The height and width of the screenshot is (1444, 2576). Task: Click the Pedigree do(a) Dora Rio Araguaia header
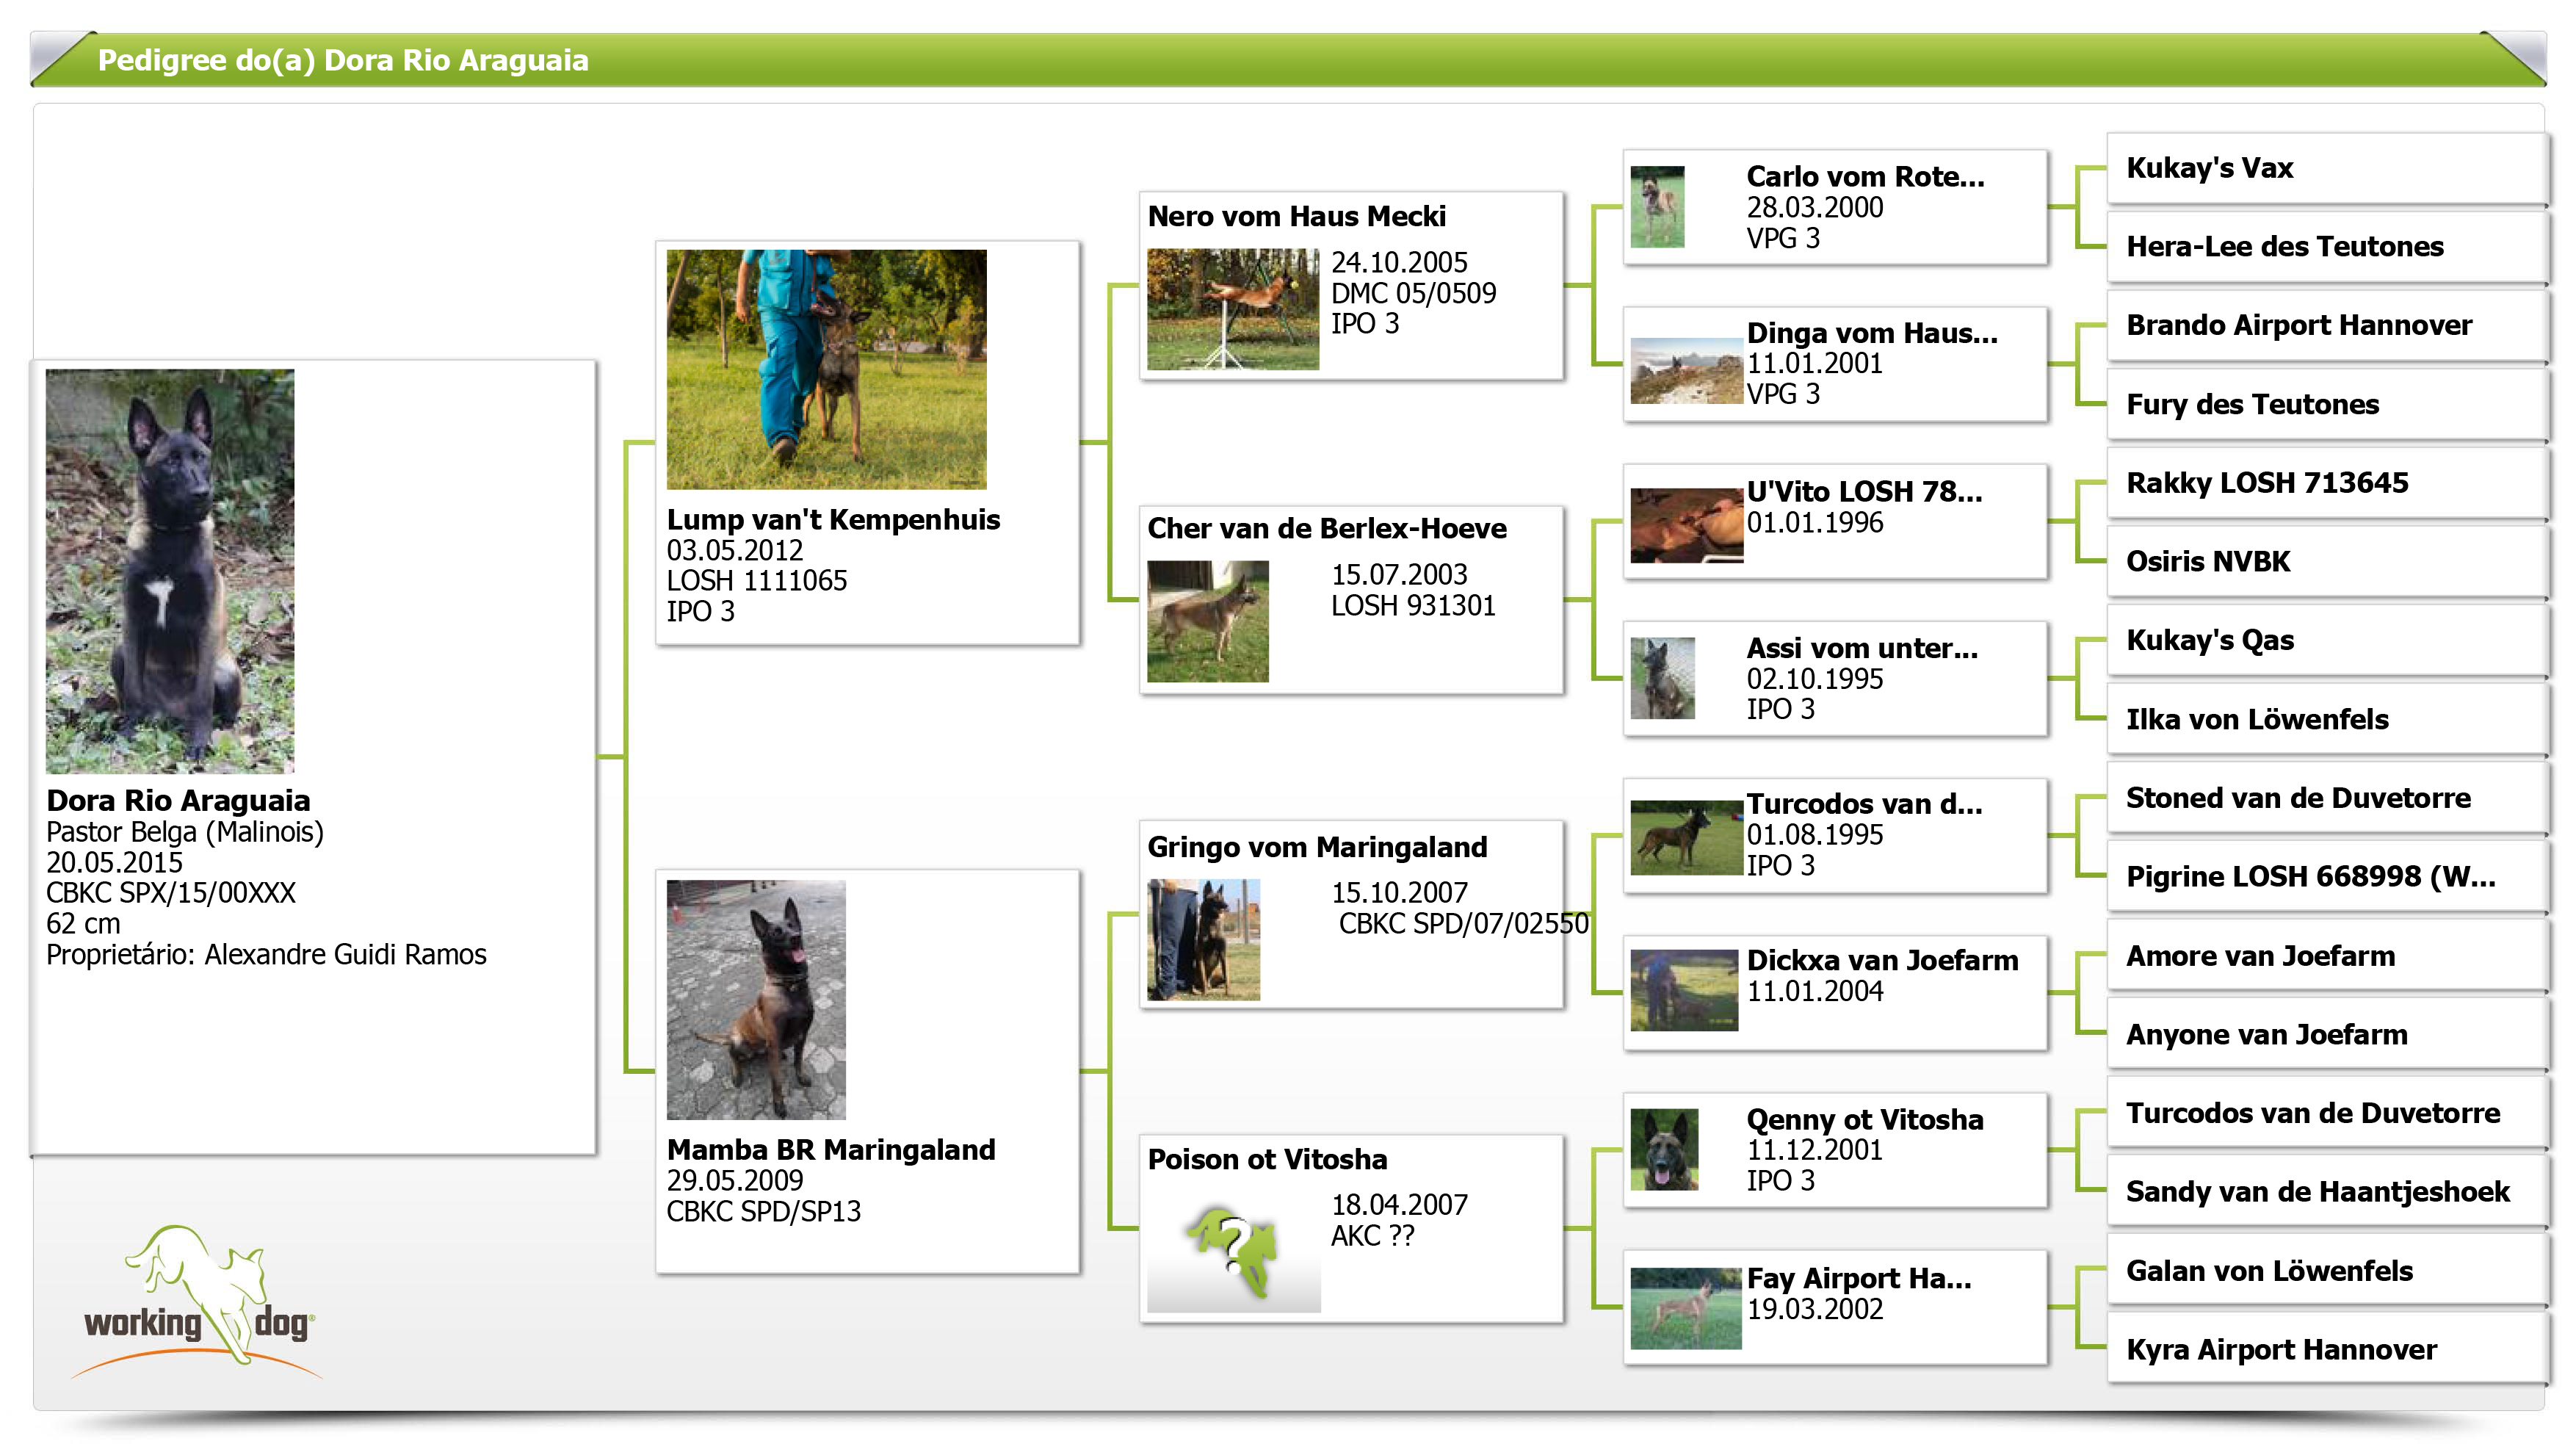pyautogui.click(x=343, y=60)
